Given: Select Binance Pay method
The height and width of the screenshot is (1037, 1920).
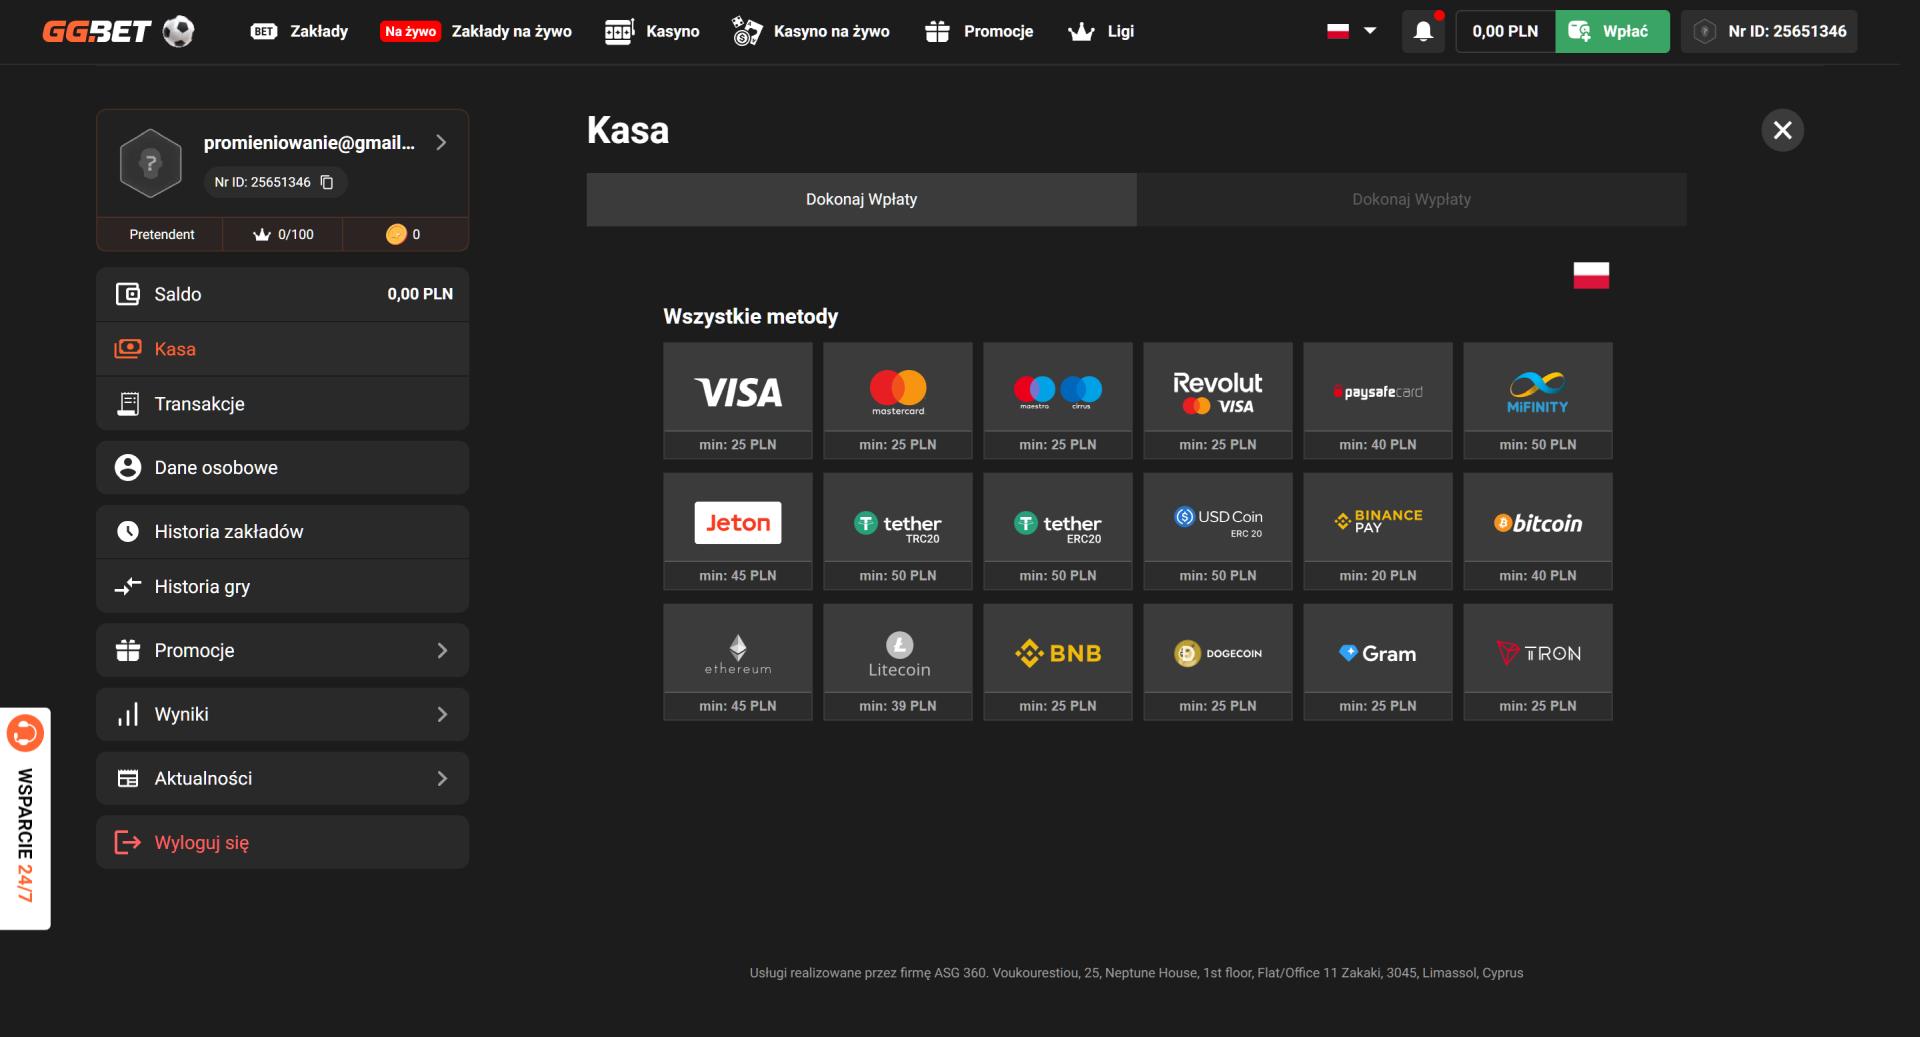Looking at the screenshot, I should [x=1378, y=531].
